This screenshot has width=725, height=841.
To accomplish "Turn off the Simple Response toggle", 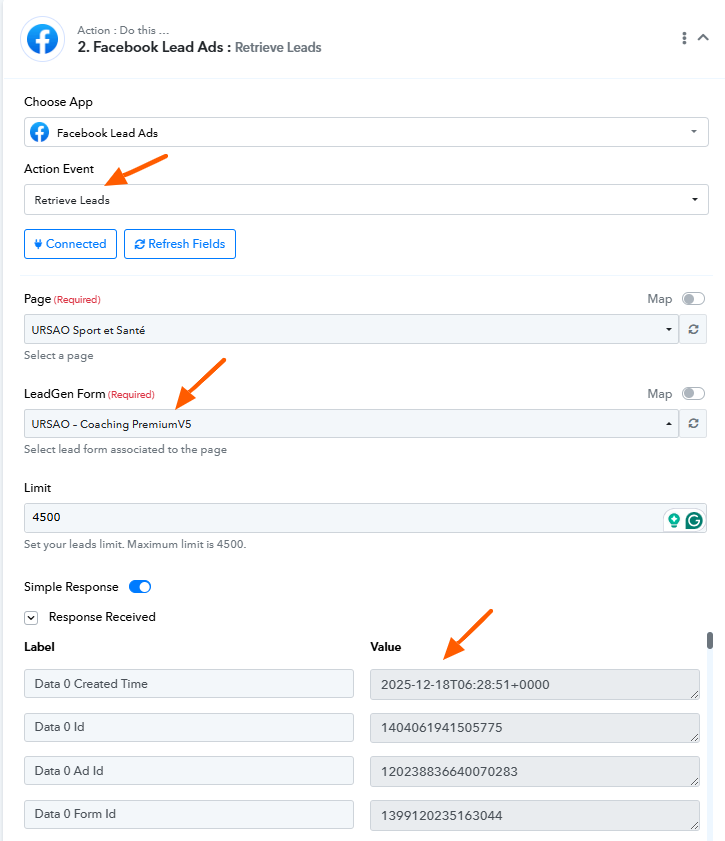I will (x=140, y=587).
